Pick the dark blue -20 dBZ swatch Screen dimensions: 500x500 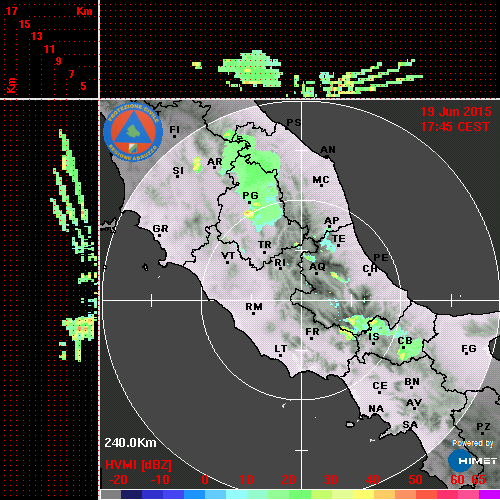[131, 494]
